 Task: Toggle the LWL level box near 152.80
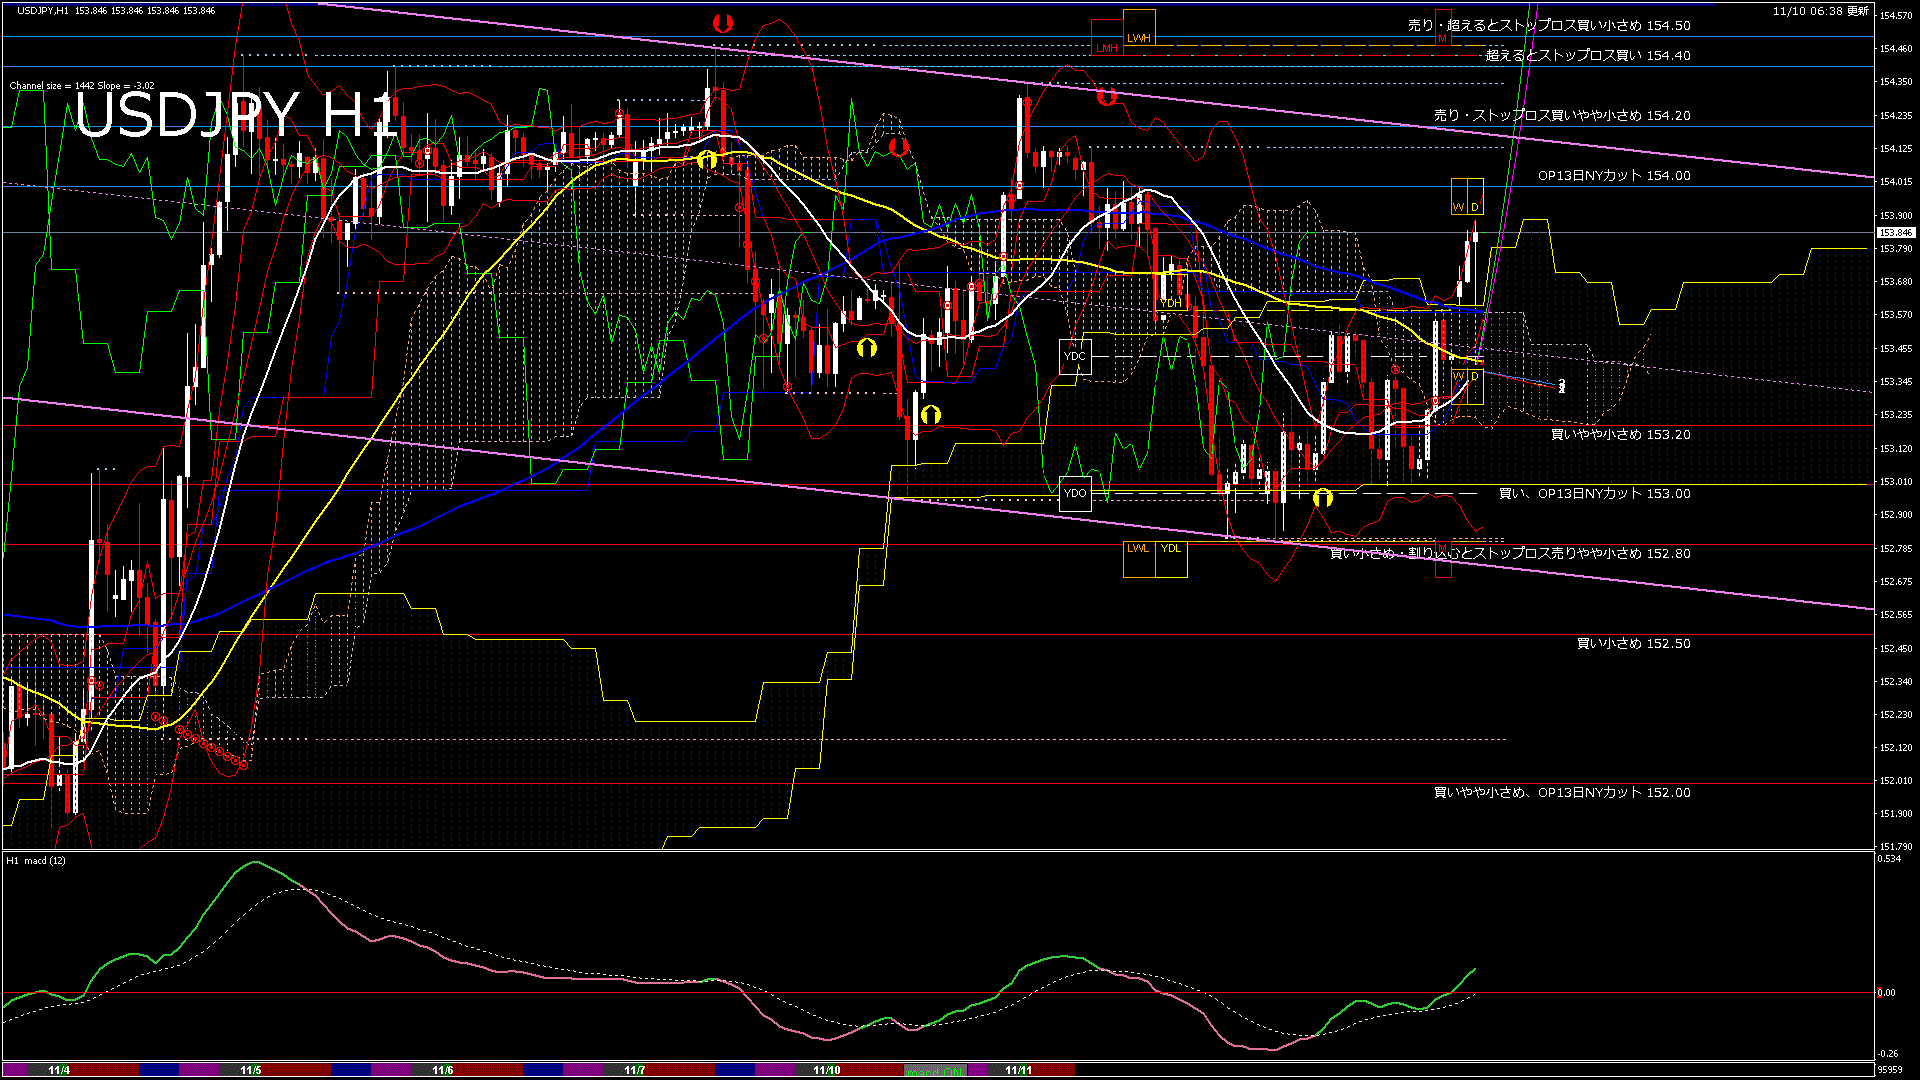point(1139,549)
